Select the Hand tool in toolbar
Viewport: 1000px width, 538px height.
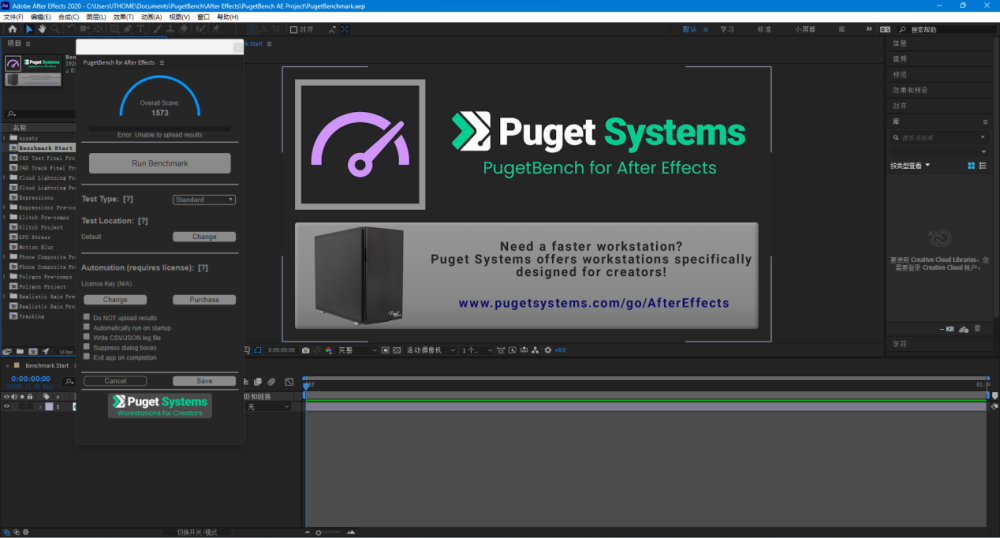[42, 29]
